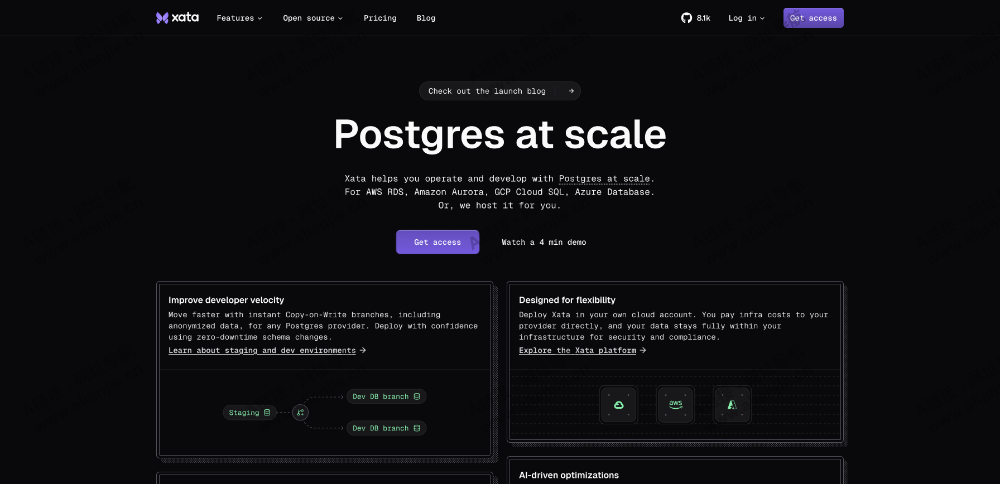Click the AI-driven optimizations heading
The width and height of the screenshot is (1000, 484).
(x=569, y=475)
